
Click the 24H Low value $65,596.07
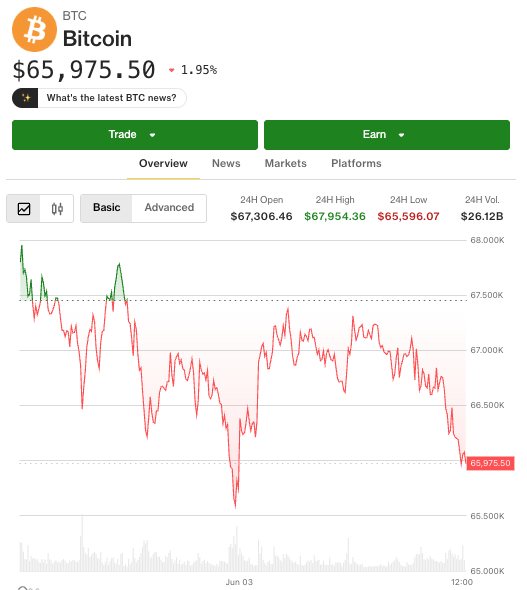[409, 216]
